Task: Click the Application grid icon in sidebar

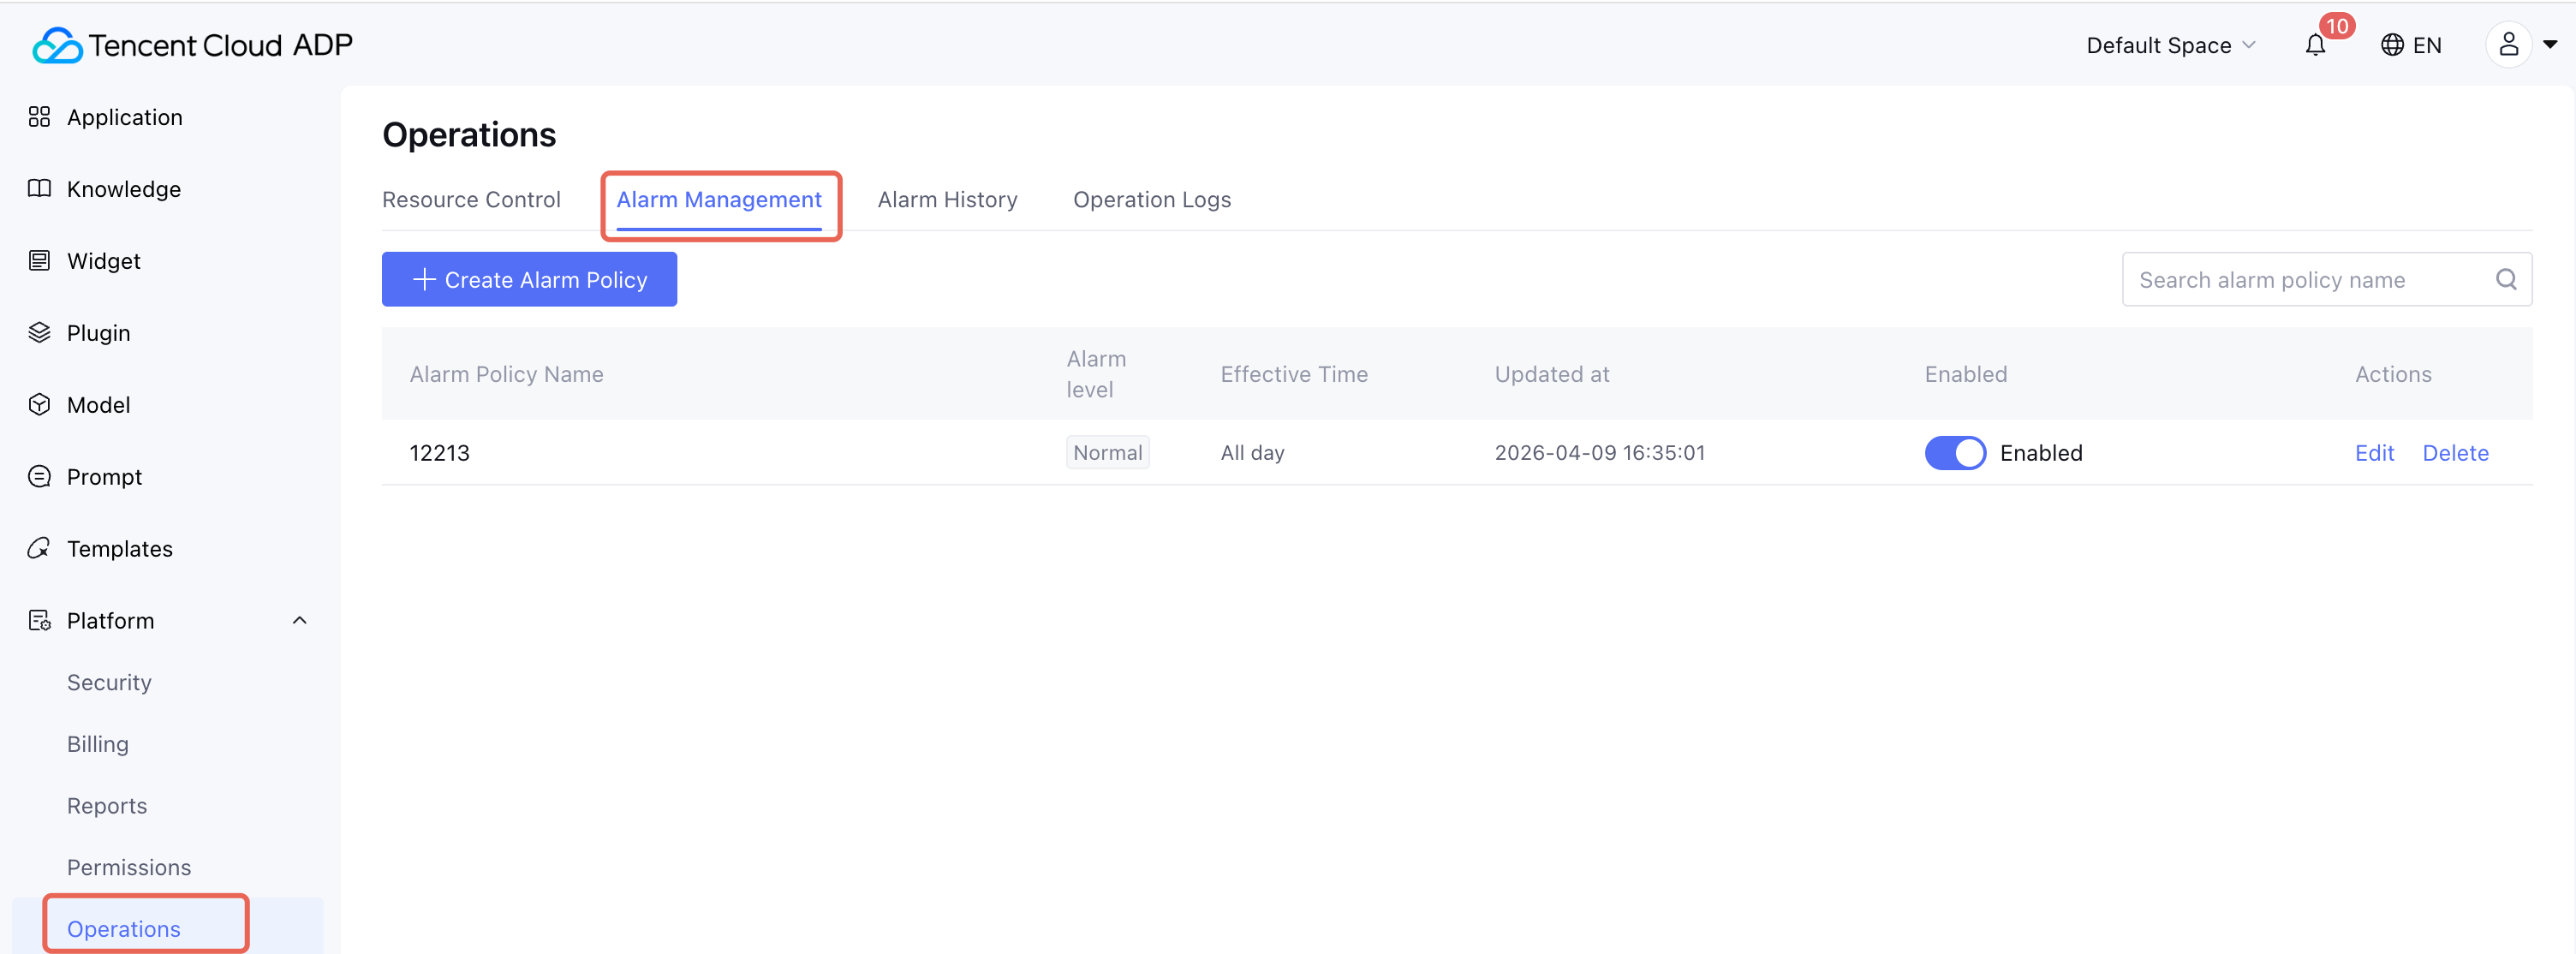Action: (x=39, y=117)
